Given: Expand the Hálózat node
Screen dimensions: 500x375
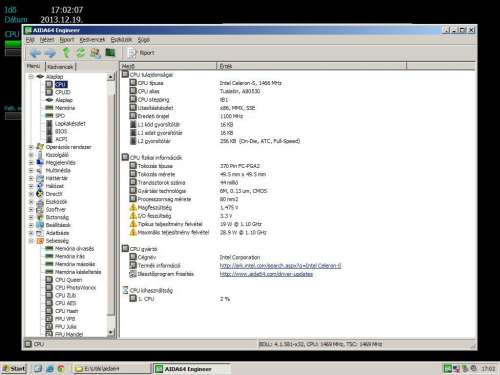Looking at the screenshot, I should [31, 186].
